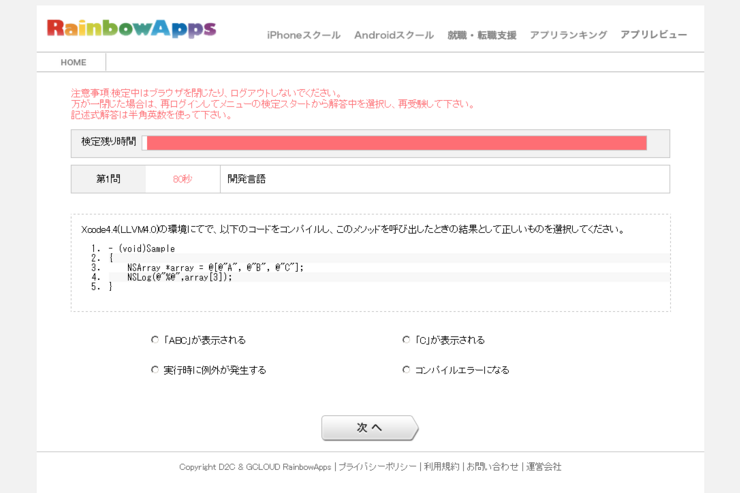Click the - (void)Sample code line
The width and height of the screenshot is (740, 493).
tap(142, 249)
